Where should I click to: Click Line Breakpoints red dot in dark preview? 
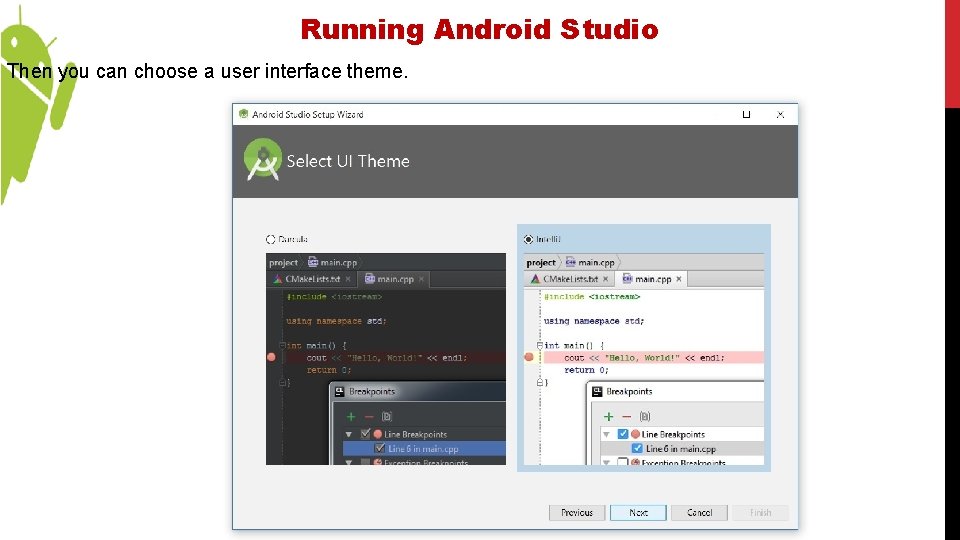[x=378, y=434]
